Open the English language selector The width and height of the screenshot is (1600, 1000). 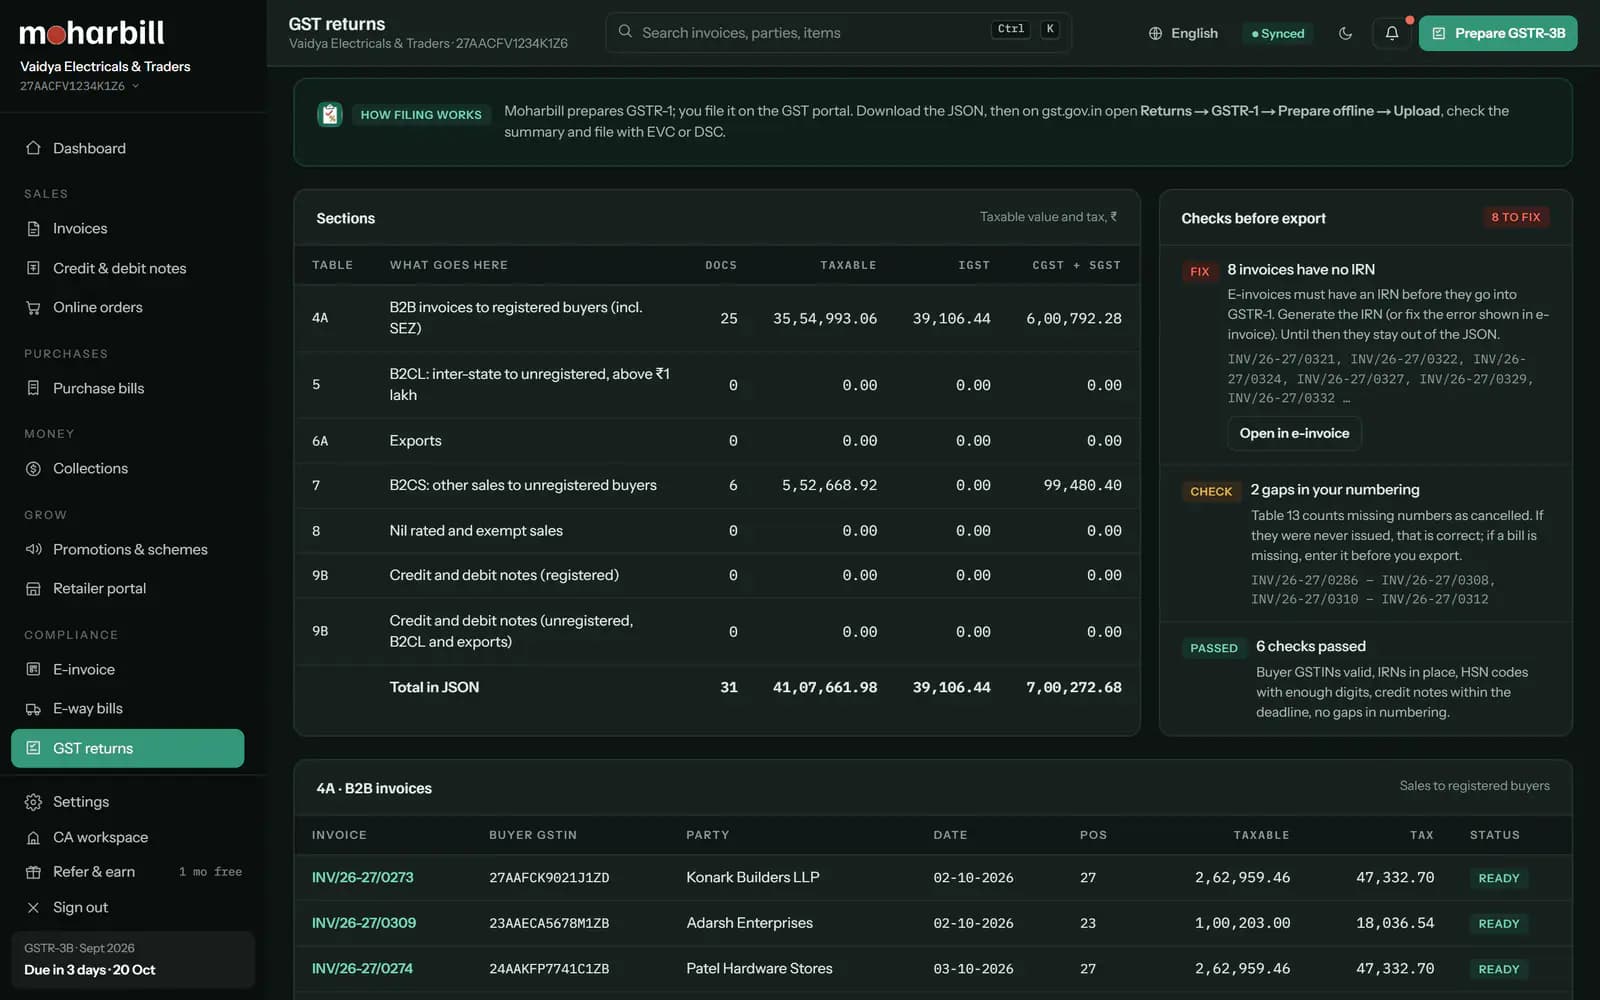click(1183, 33)
